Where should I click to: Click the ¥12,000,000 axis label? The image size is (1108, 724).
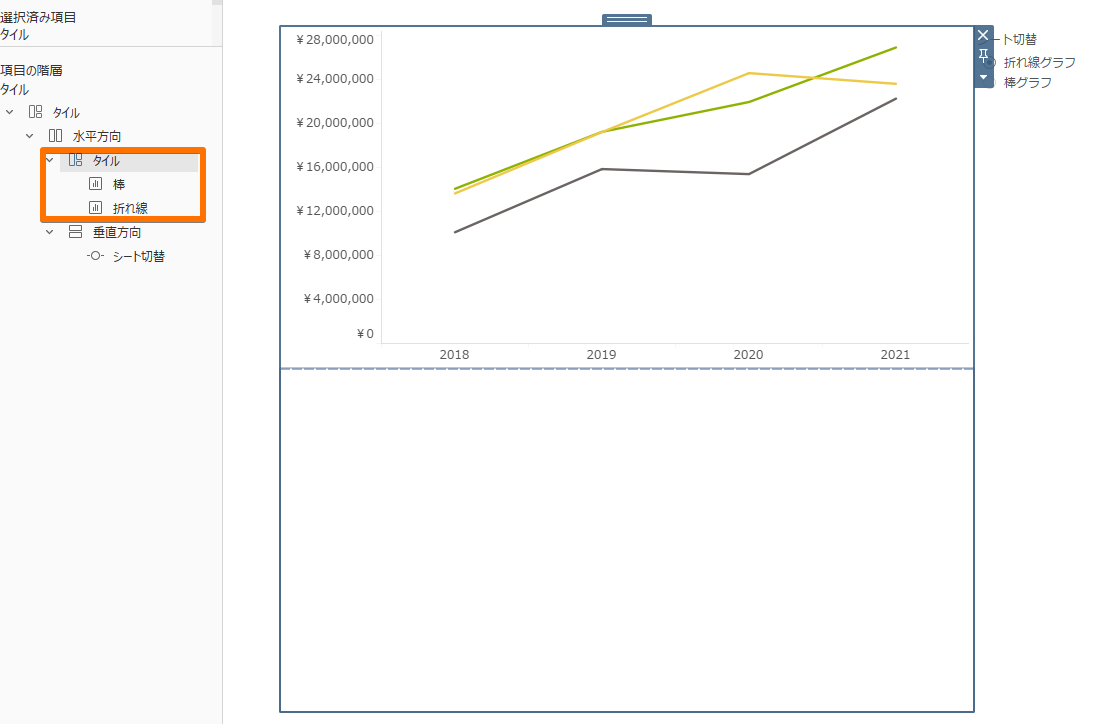[335, 210]
